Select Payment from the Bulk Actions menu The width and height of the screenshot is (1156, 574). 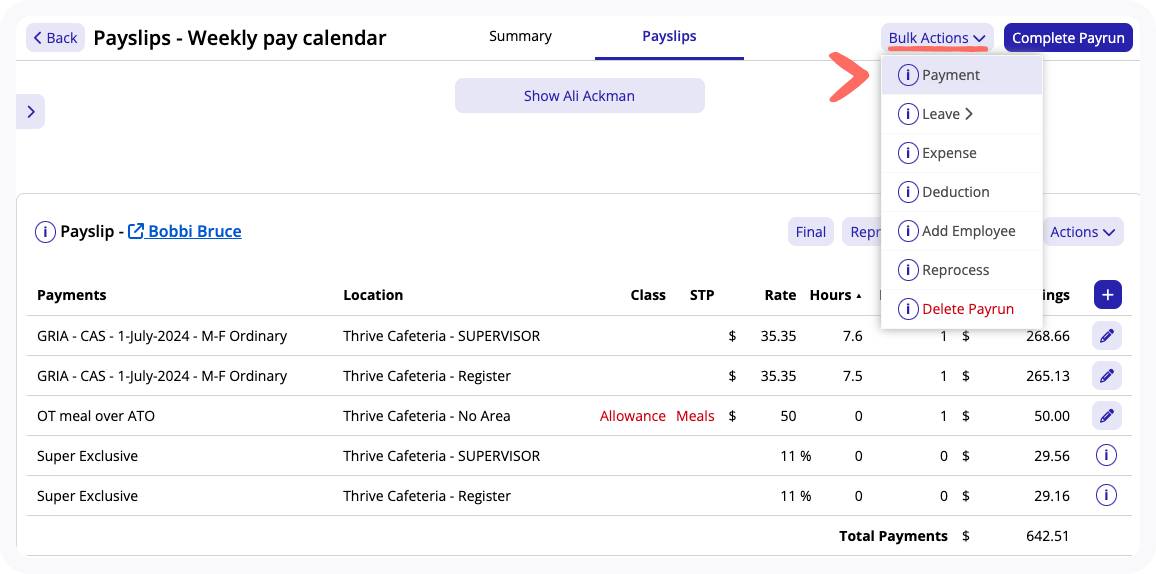[951, 75]
